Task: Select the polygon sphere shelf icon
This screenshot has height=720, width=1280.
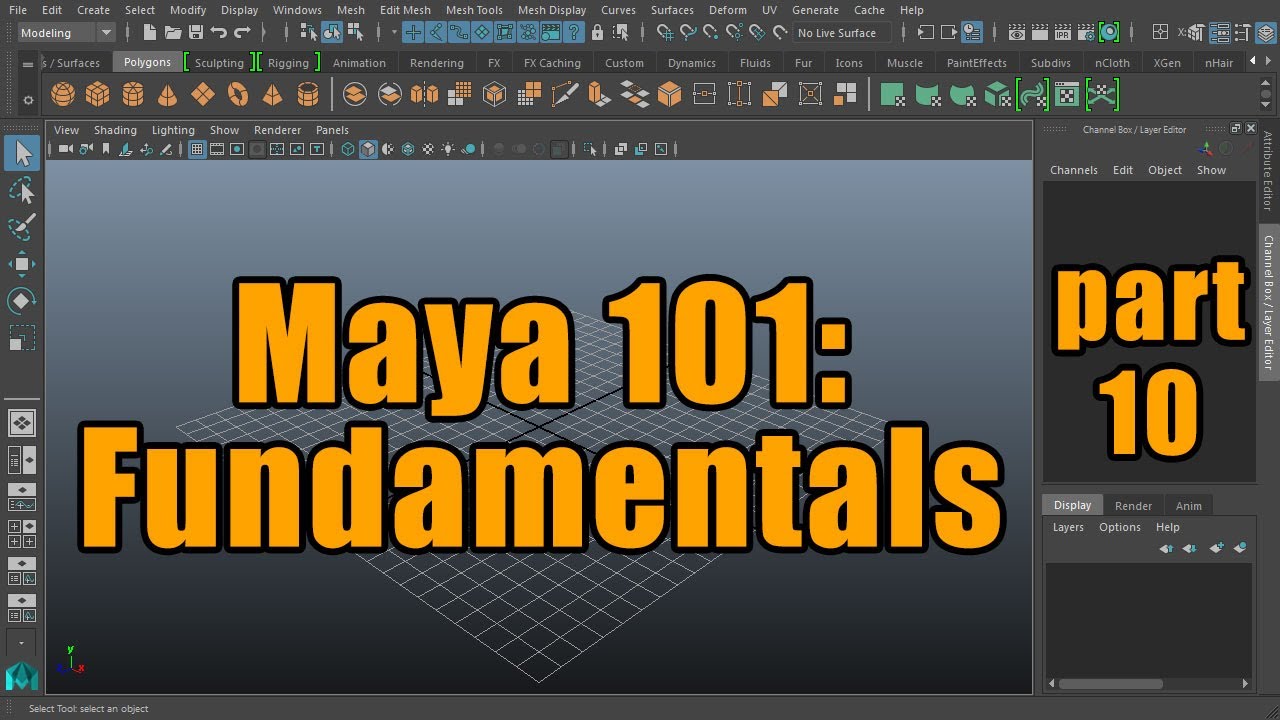Action: pyautogui.click(x=63, y=95)
